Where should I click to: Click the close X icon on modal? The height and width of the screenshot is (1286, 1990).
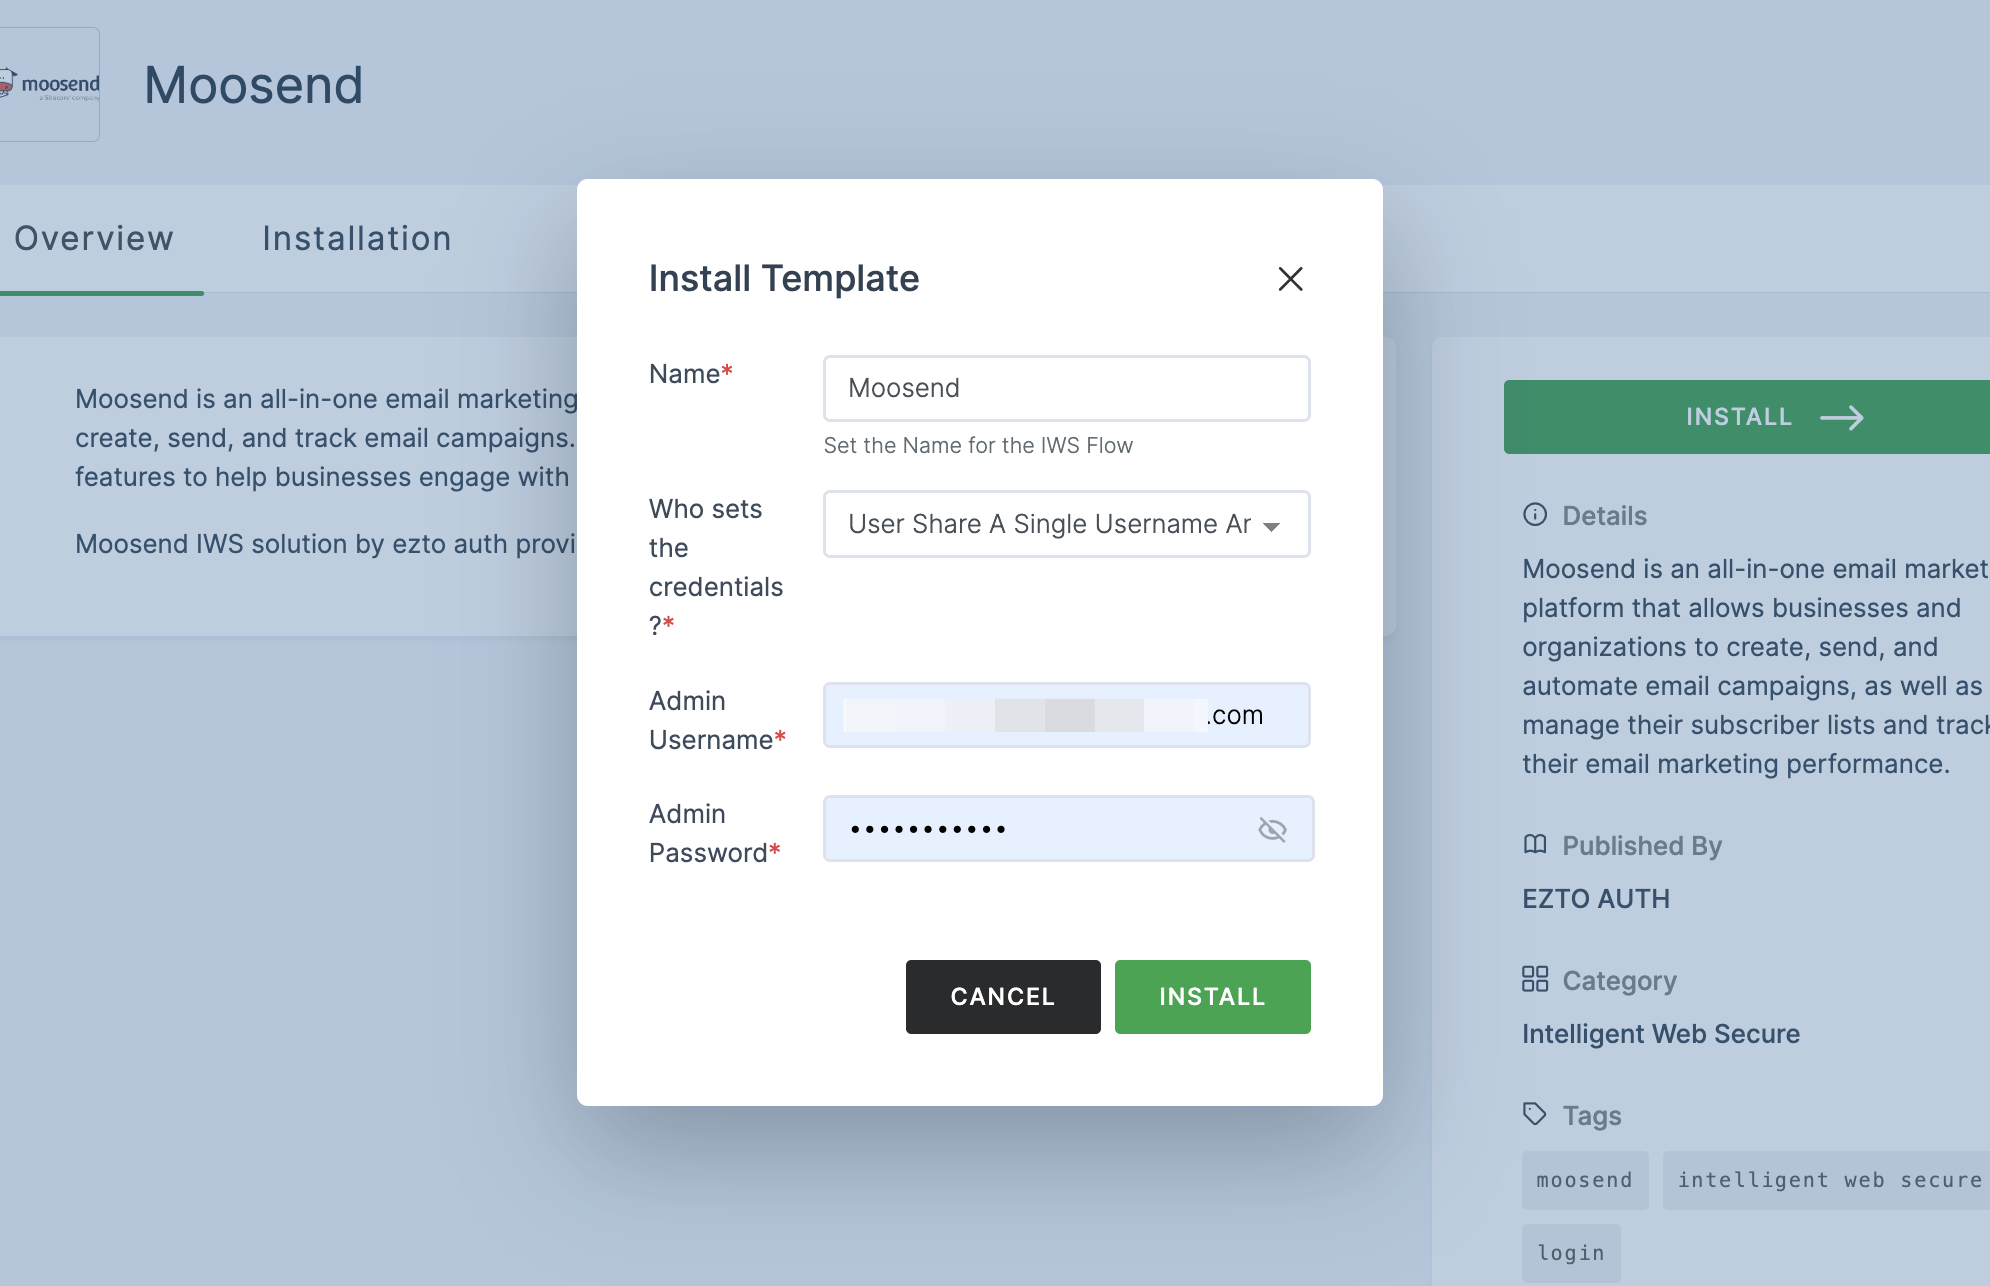[x=1289, y=278]
